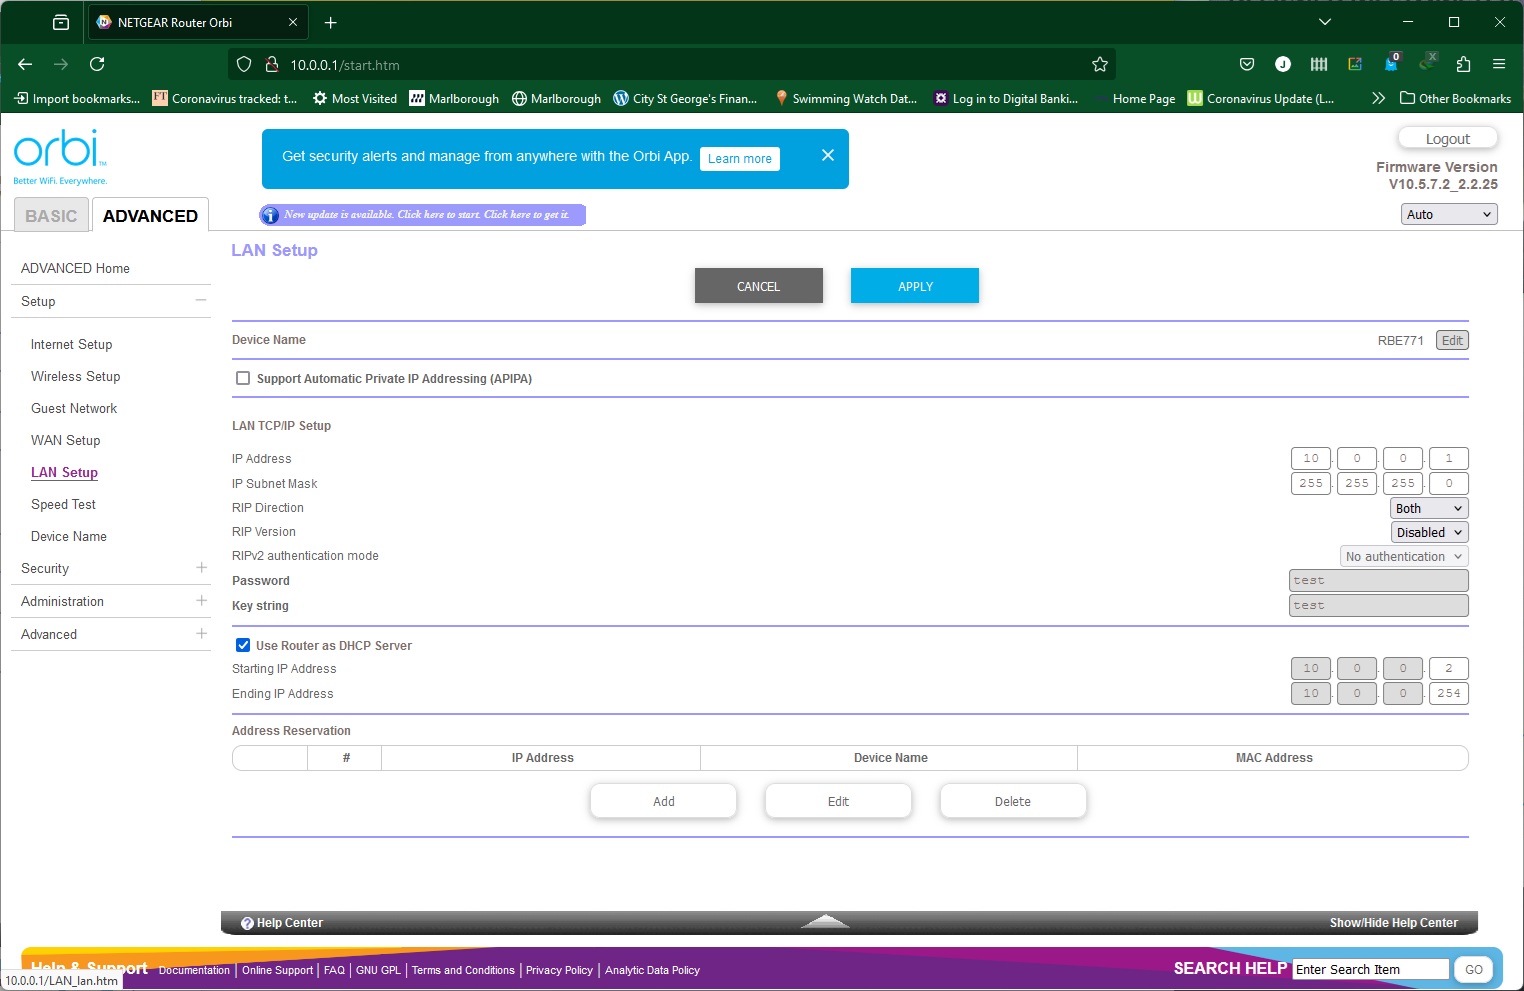Open the Firefox hamburger application menu
1524x991 pixels.
[1498, 64]
